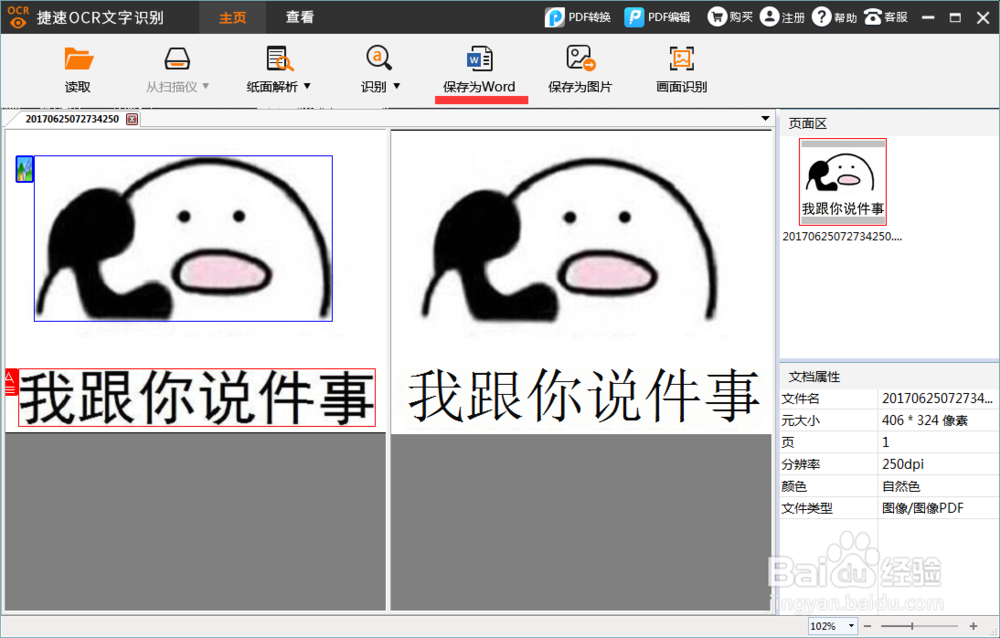Open the document tab list dropdown arrow
This screenshot has height=638, width=1000.
point(765,119)
